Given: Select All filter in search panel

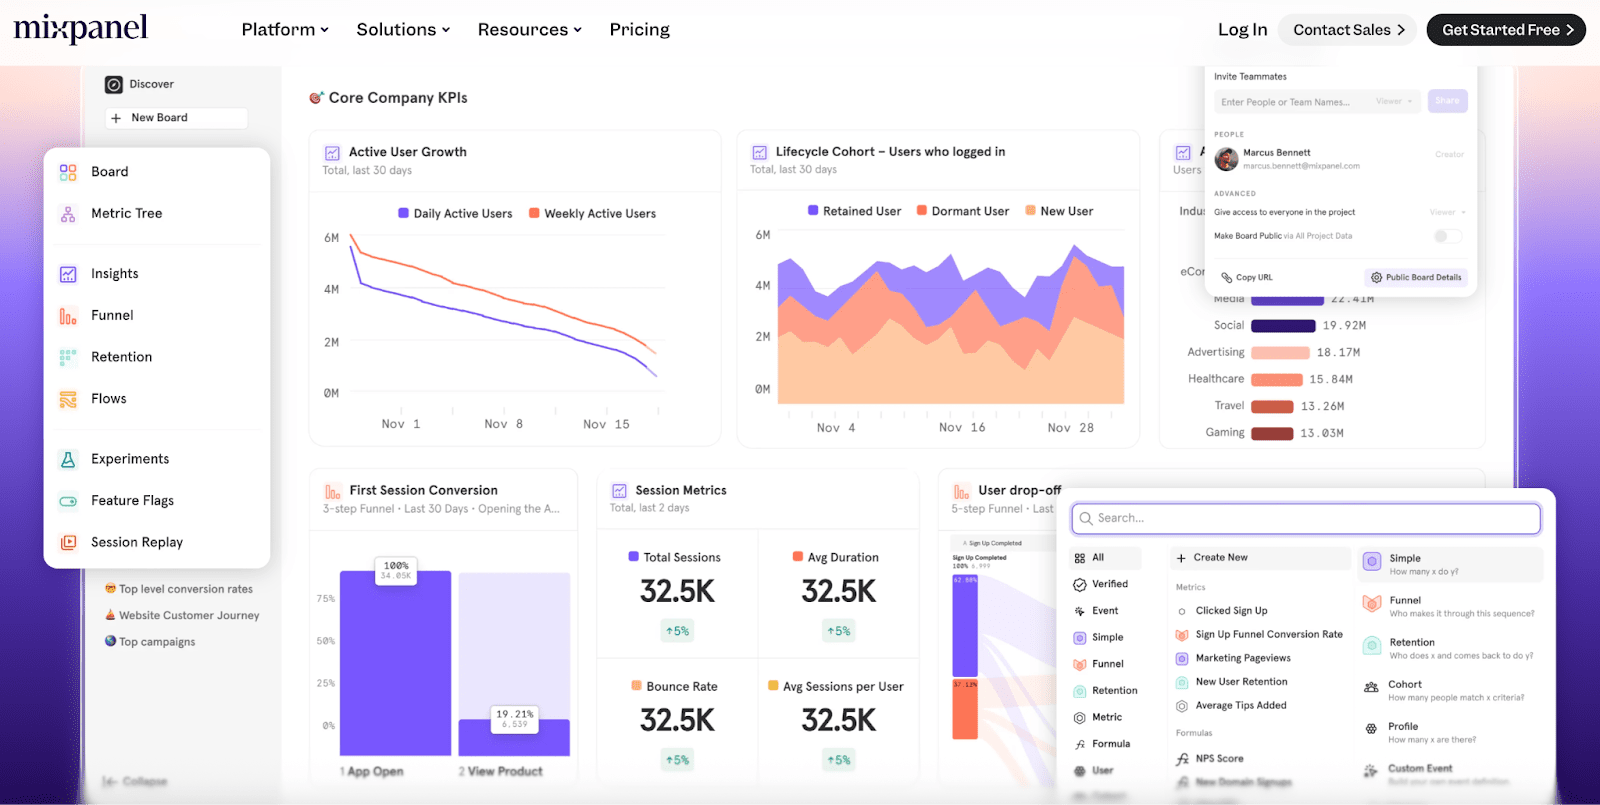Looking at the screenshot, I should tap(1104, 558).
